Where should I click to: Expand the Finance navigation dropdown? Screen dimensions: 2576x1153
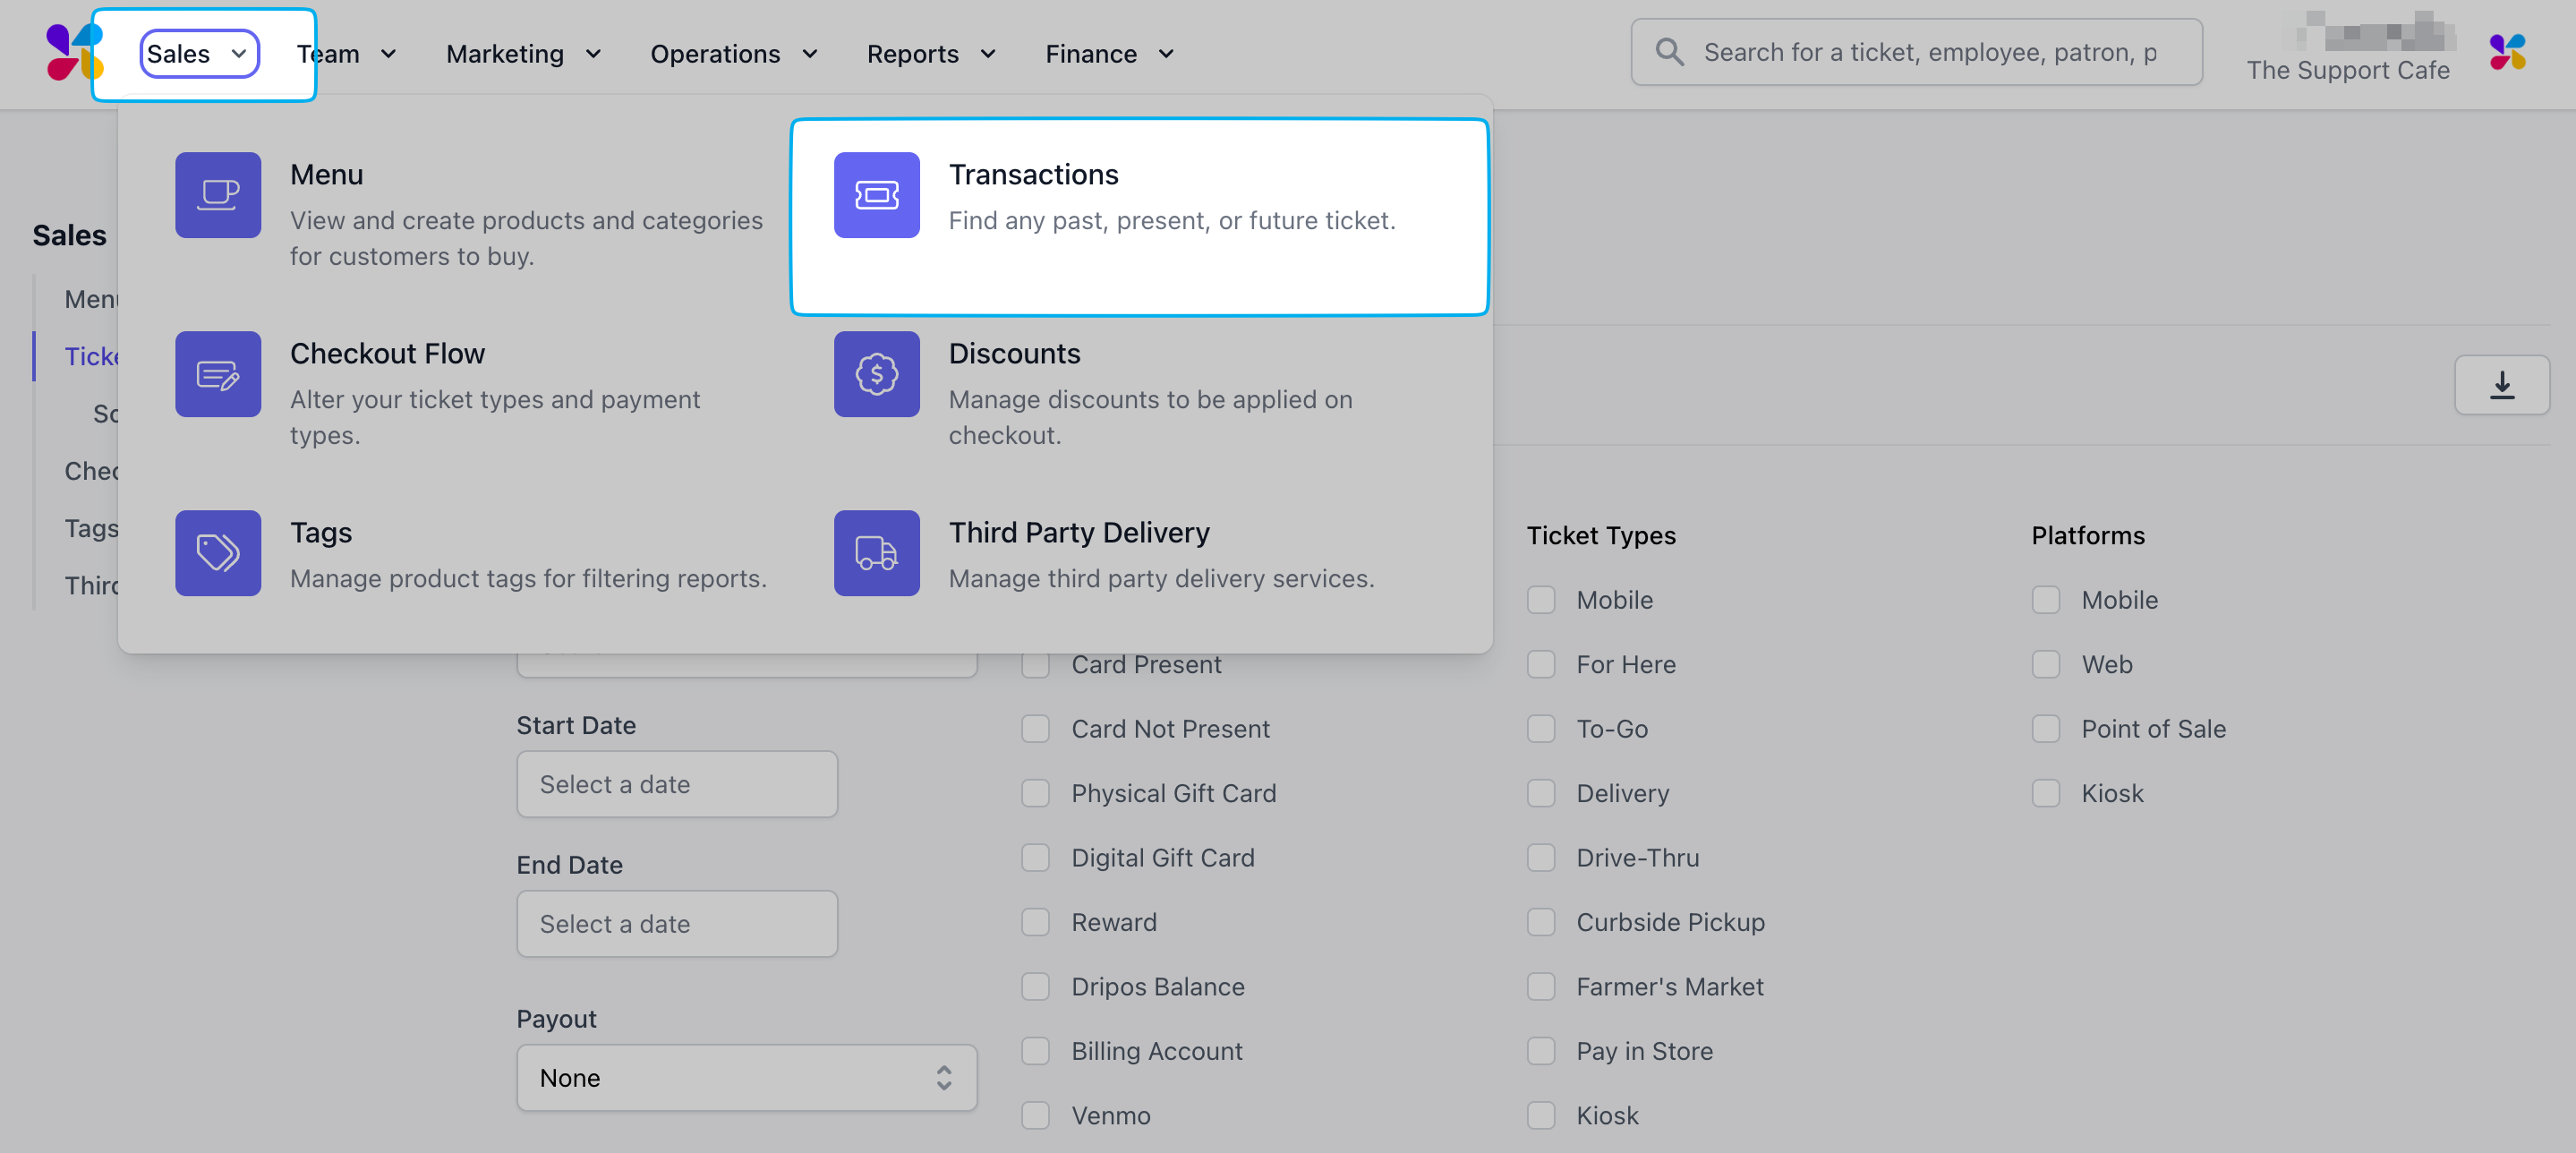[x=1108, y=54]
